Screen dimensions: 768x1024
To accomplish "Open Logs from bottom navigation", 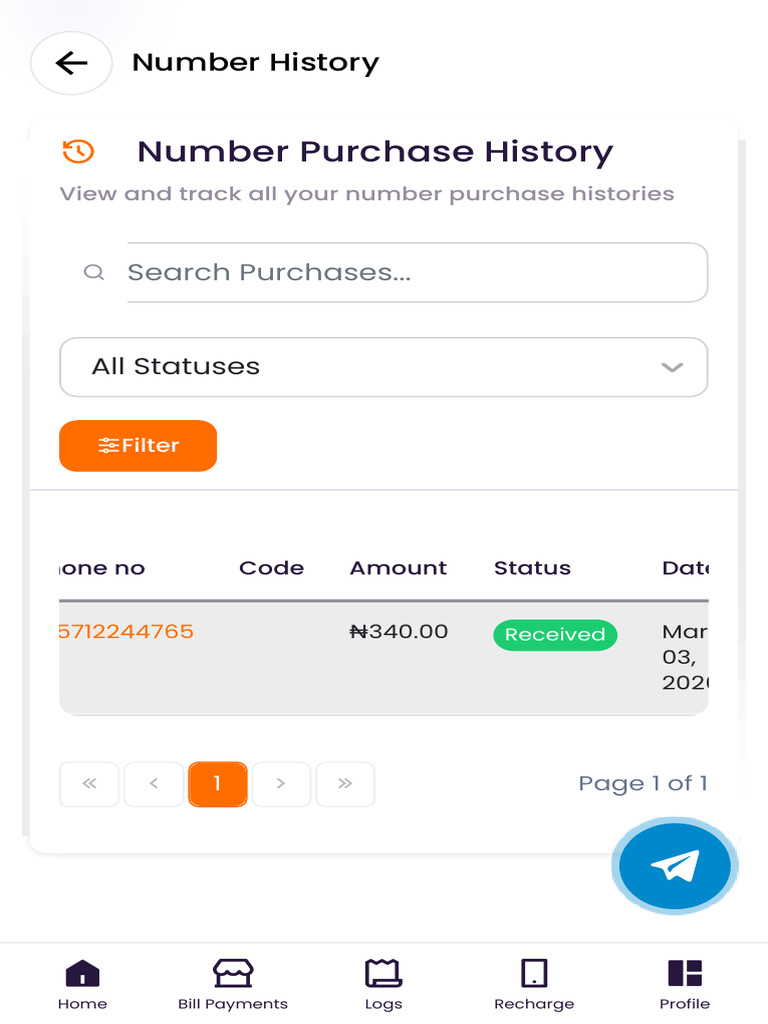I will click(383, 984).
